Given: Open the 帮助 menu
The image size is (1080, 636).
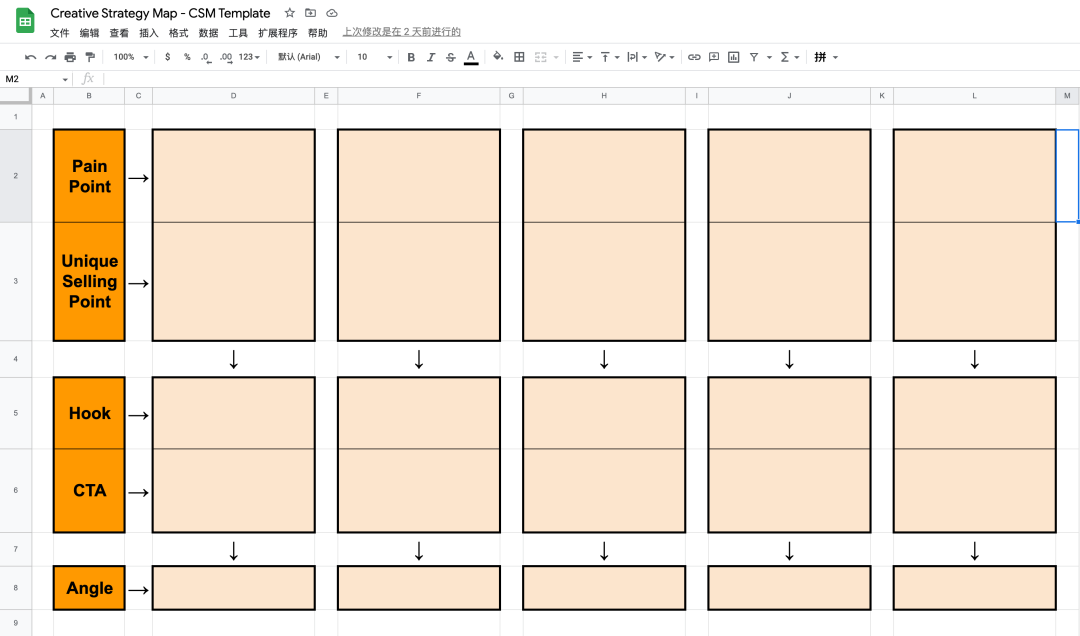Looking at the screenshot, I should click(x=318, y=32).
